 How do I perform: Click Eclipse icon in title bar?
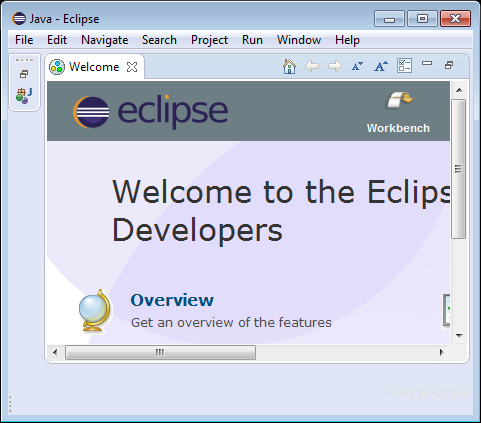19,19
